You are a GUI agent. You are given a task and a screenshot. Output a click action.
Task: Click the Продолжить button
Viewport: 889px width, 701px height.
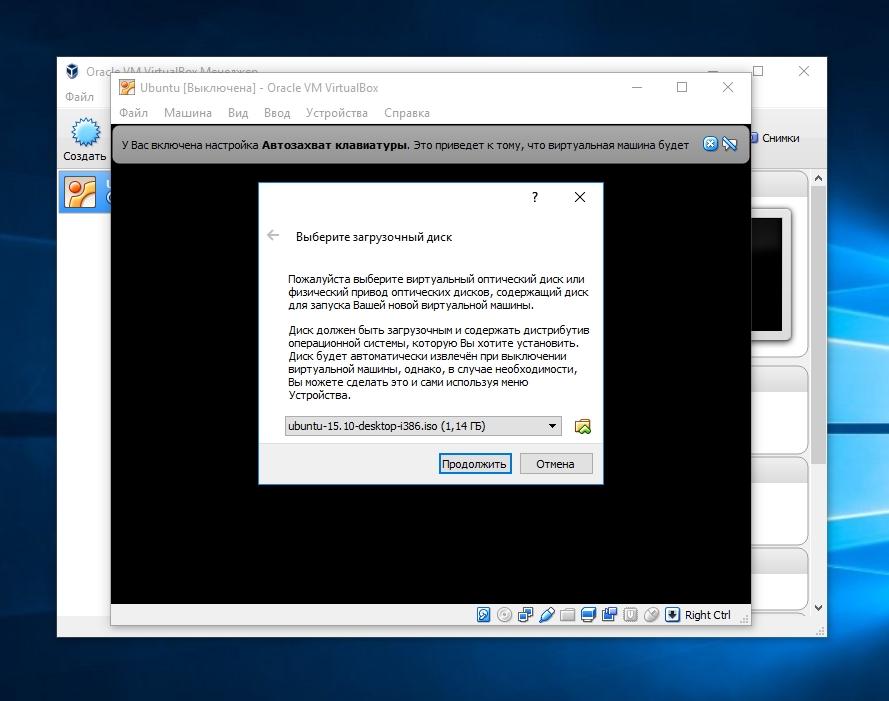475,463
